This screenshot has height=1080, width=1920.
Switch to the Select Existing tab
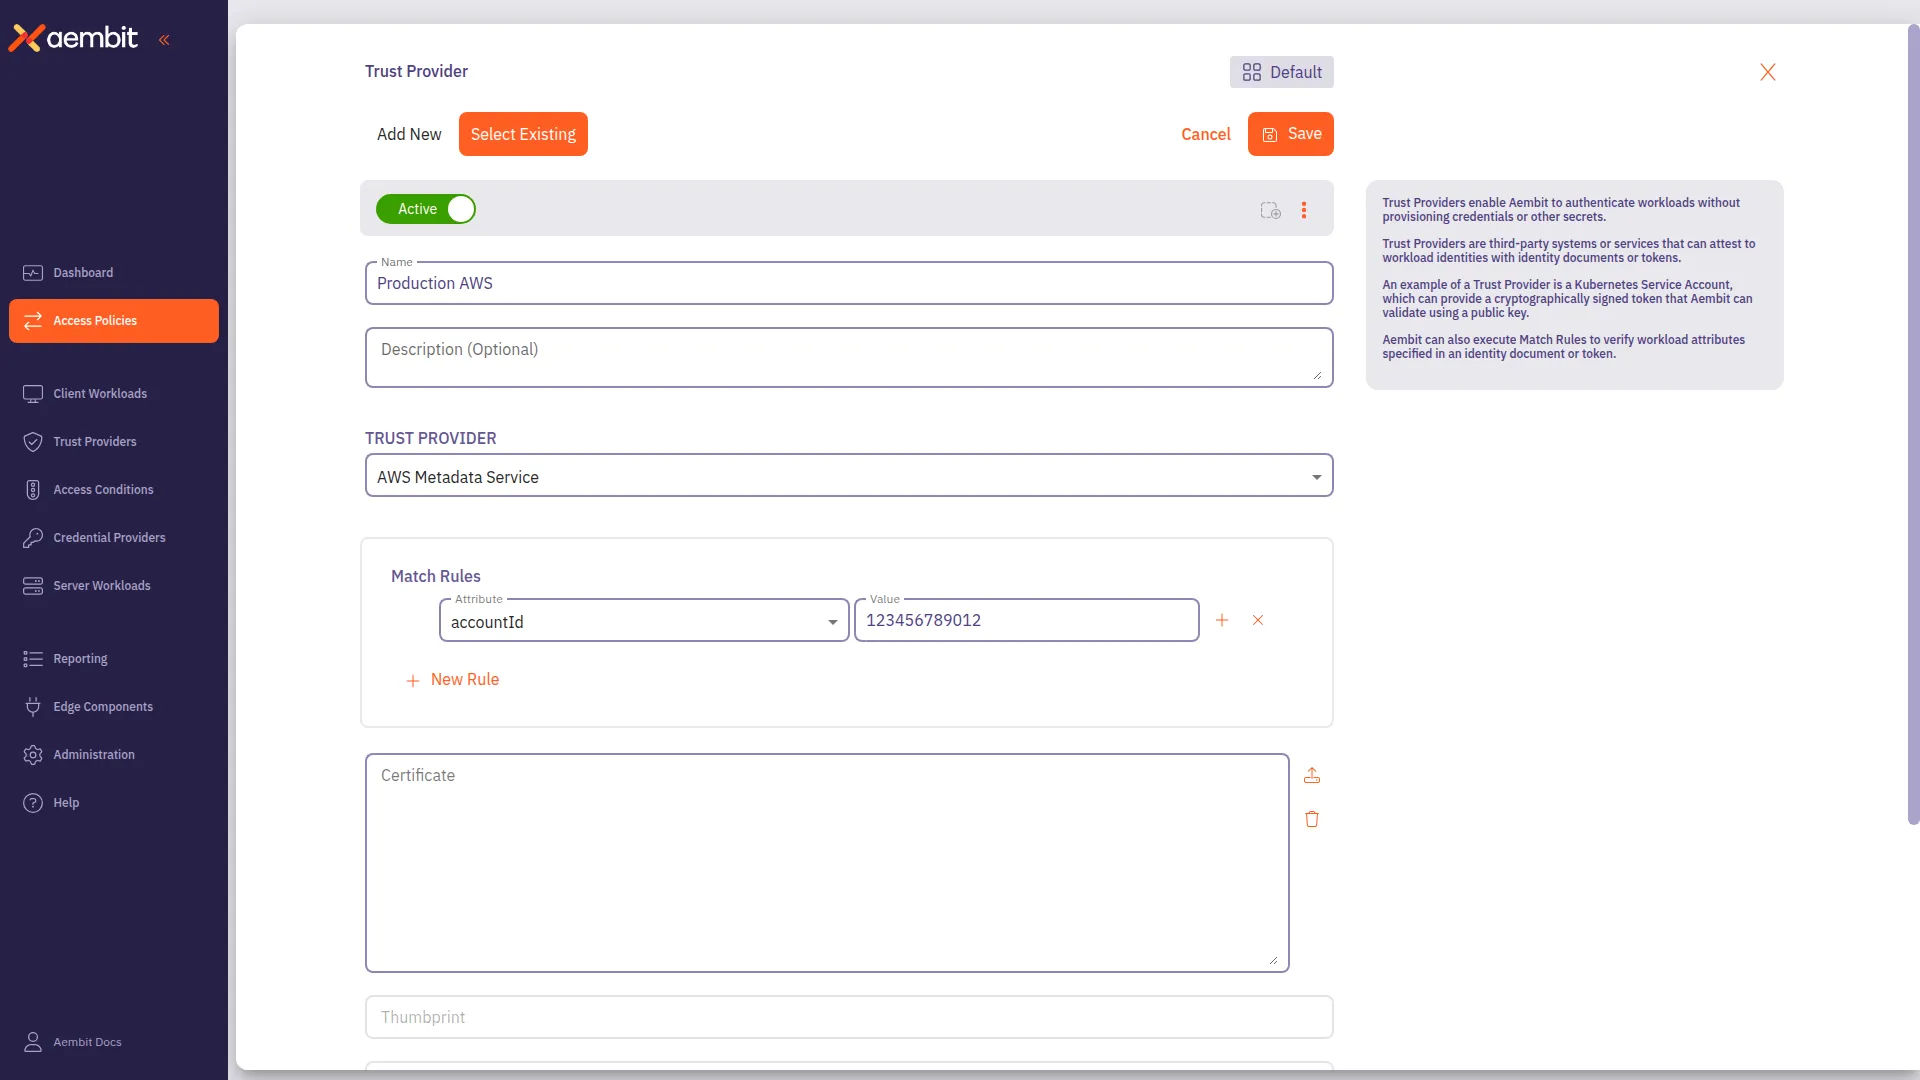523,134
